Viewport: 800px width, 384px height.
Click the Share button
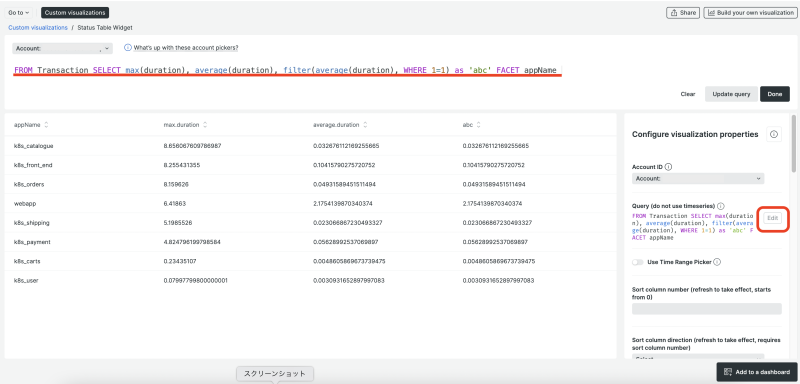(x=682, y=13)
